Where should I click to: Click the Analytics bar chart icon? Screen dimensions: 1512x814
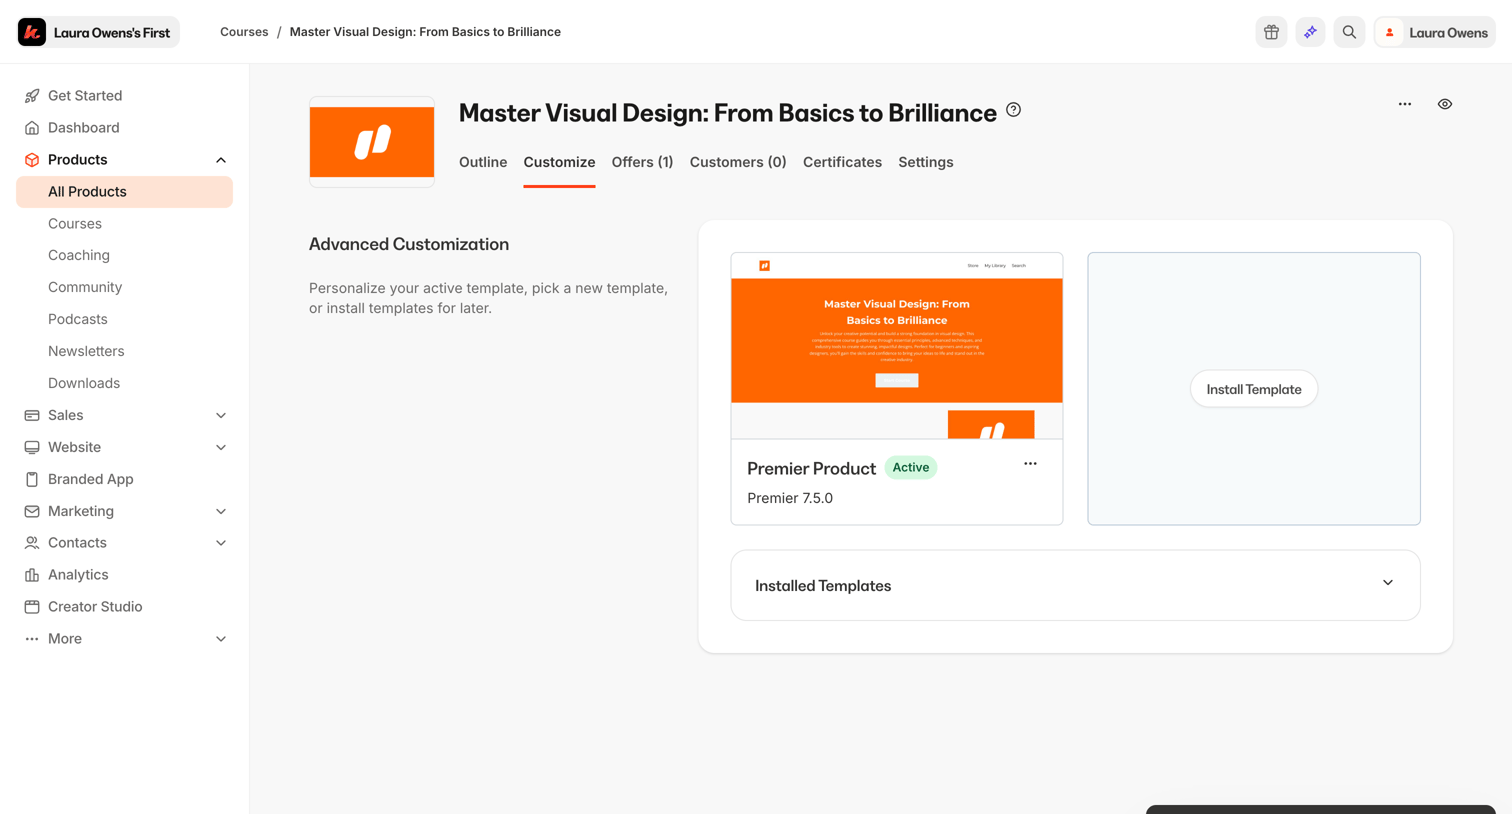pyautogui.click(x=32, y=575)
